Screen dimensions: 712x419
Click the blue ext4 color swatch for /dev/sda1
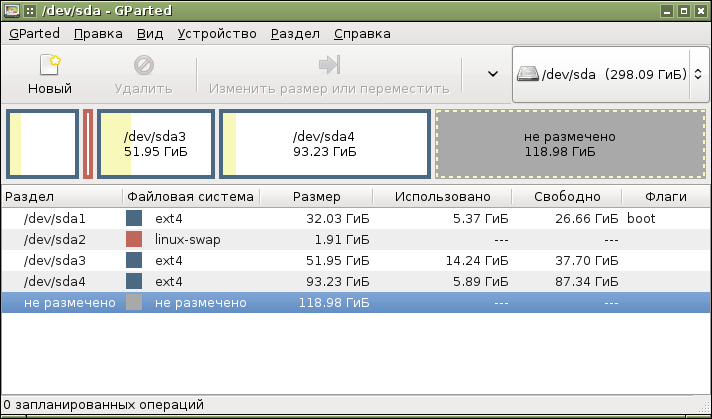134,218
